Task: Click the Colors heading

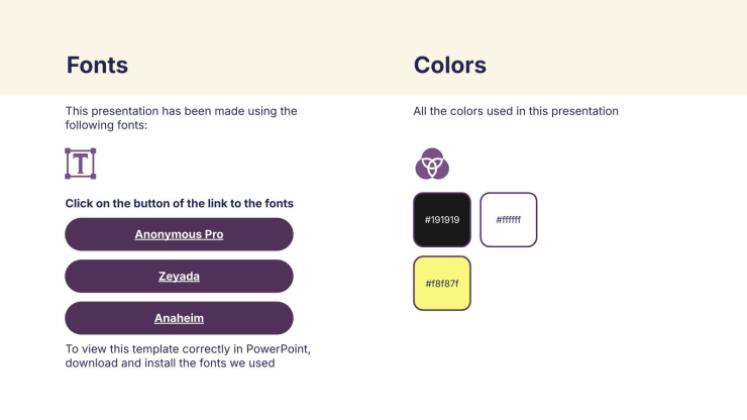Action: (x=450, y=65)
